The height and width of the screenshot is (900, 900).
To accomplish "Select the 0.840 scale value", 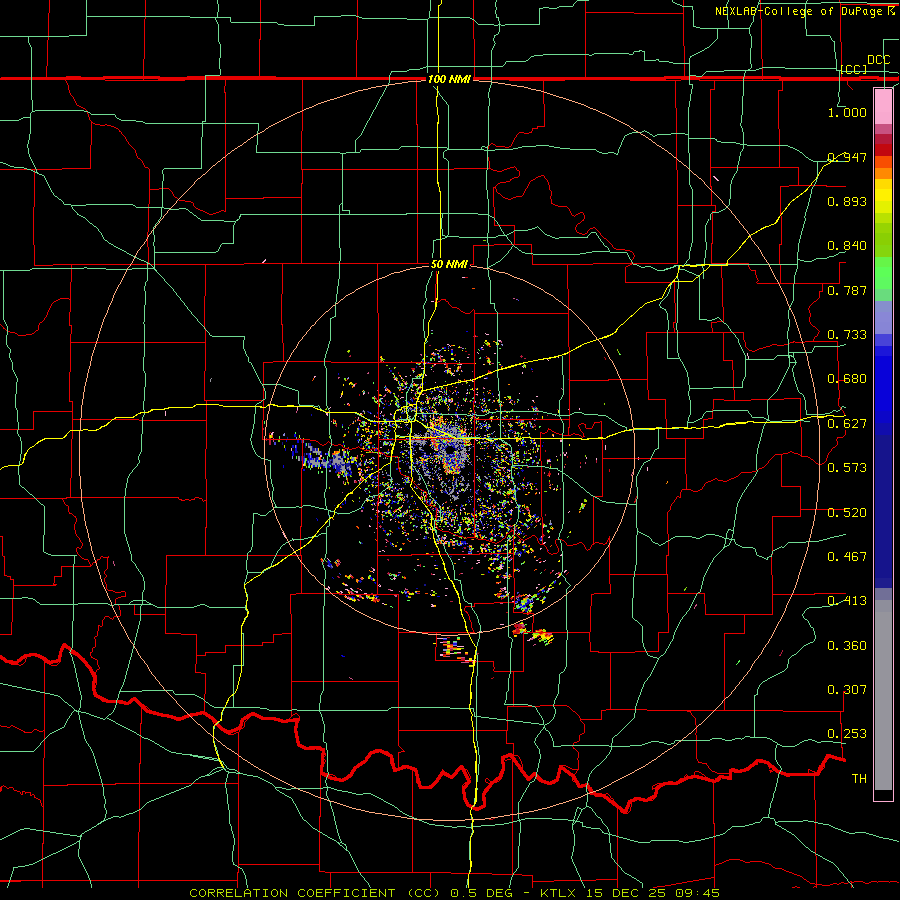I will tap(847, 246).
